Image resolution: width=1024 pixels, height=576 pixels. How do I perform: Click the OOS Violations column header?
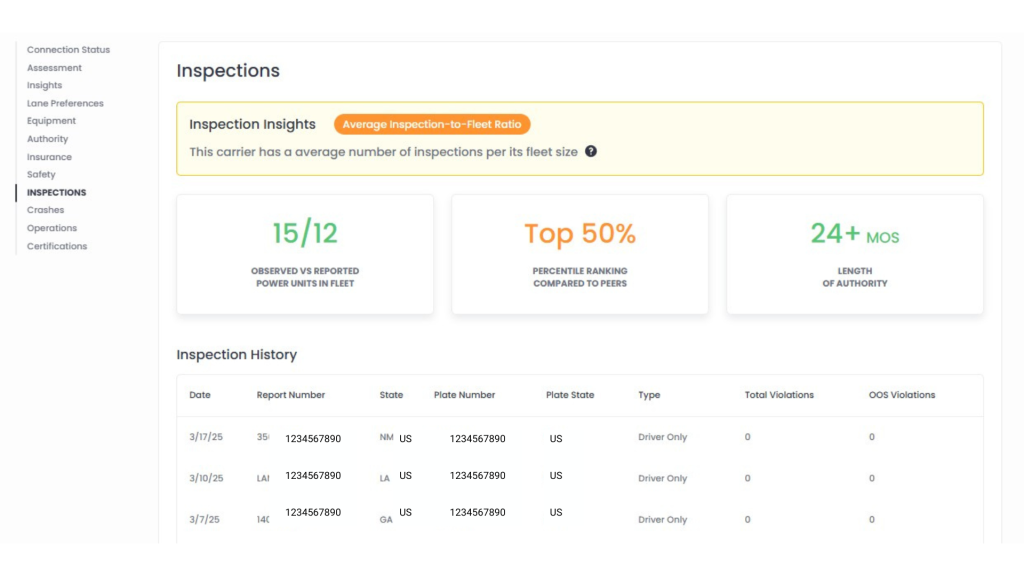tap(901, 395)
